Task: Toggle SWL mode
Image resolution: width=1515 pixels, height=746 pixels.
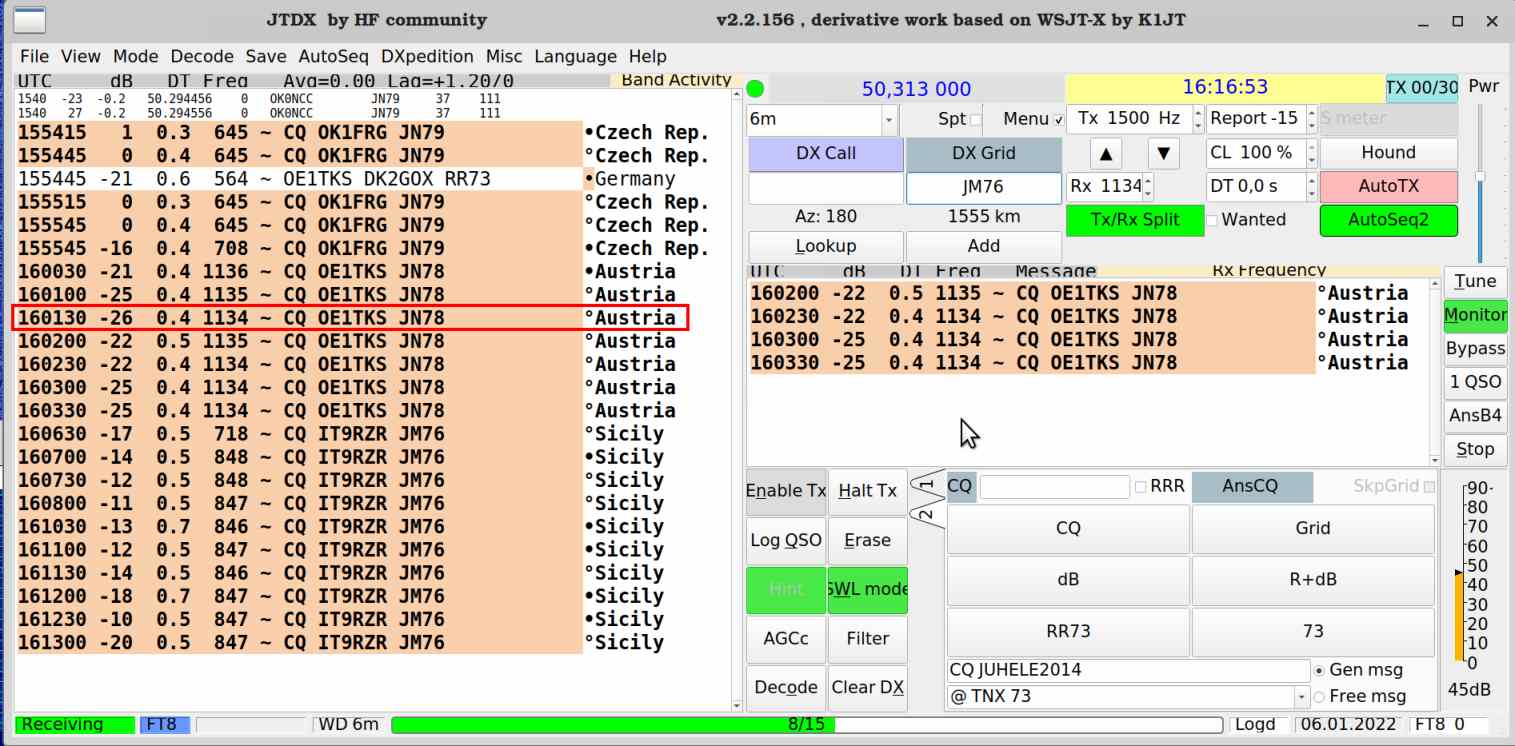Action: coord(867,589)
